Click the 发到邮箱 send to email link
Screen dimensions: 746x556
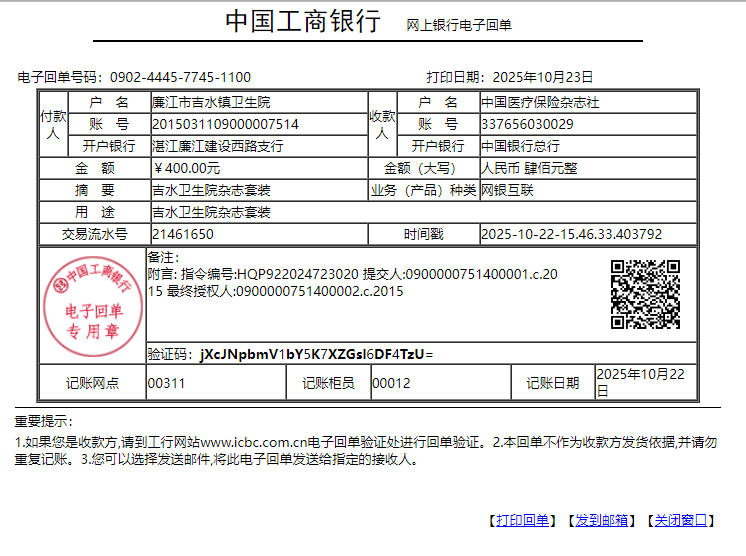click(602, 520)
